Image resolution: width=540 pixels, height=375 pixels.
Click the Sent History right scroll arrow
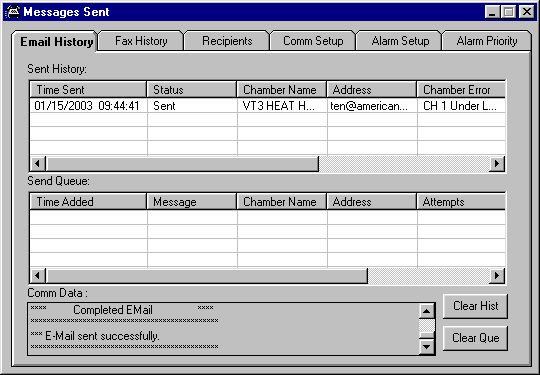(497, 164)
